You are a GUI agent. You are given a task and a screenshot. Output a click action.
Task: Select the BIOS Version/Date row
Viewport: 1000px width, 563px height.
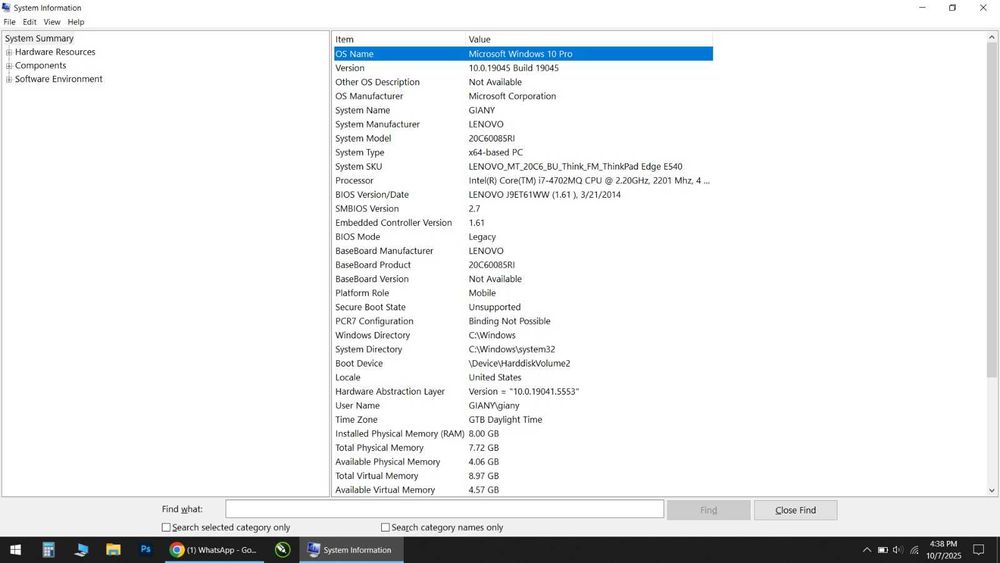click(523, 194)
